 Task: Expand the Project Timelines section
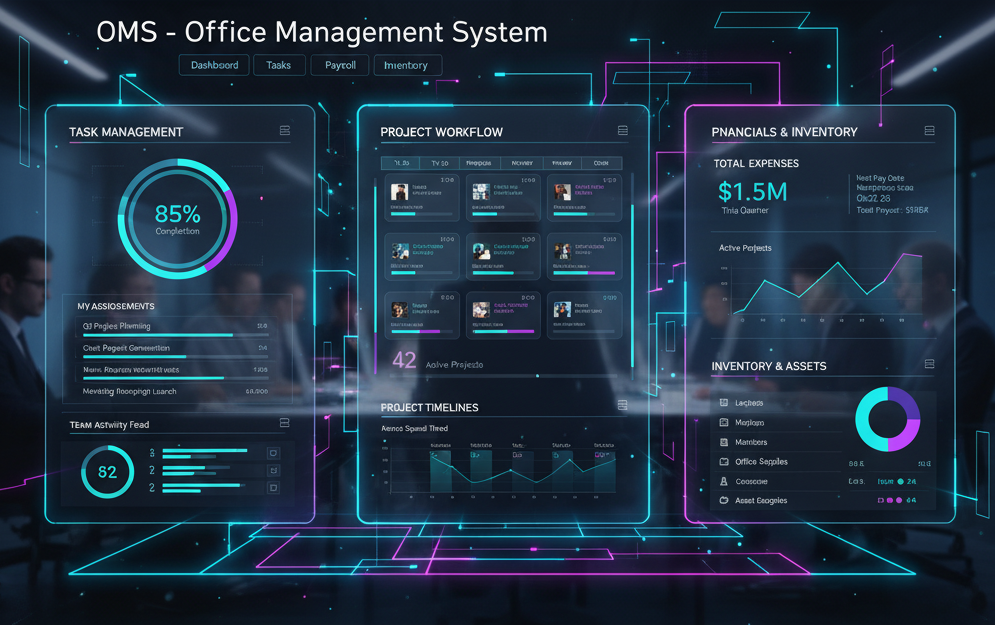point(623,405)
